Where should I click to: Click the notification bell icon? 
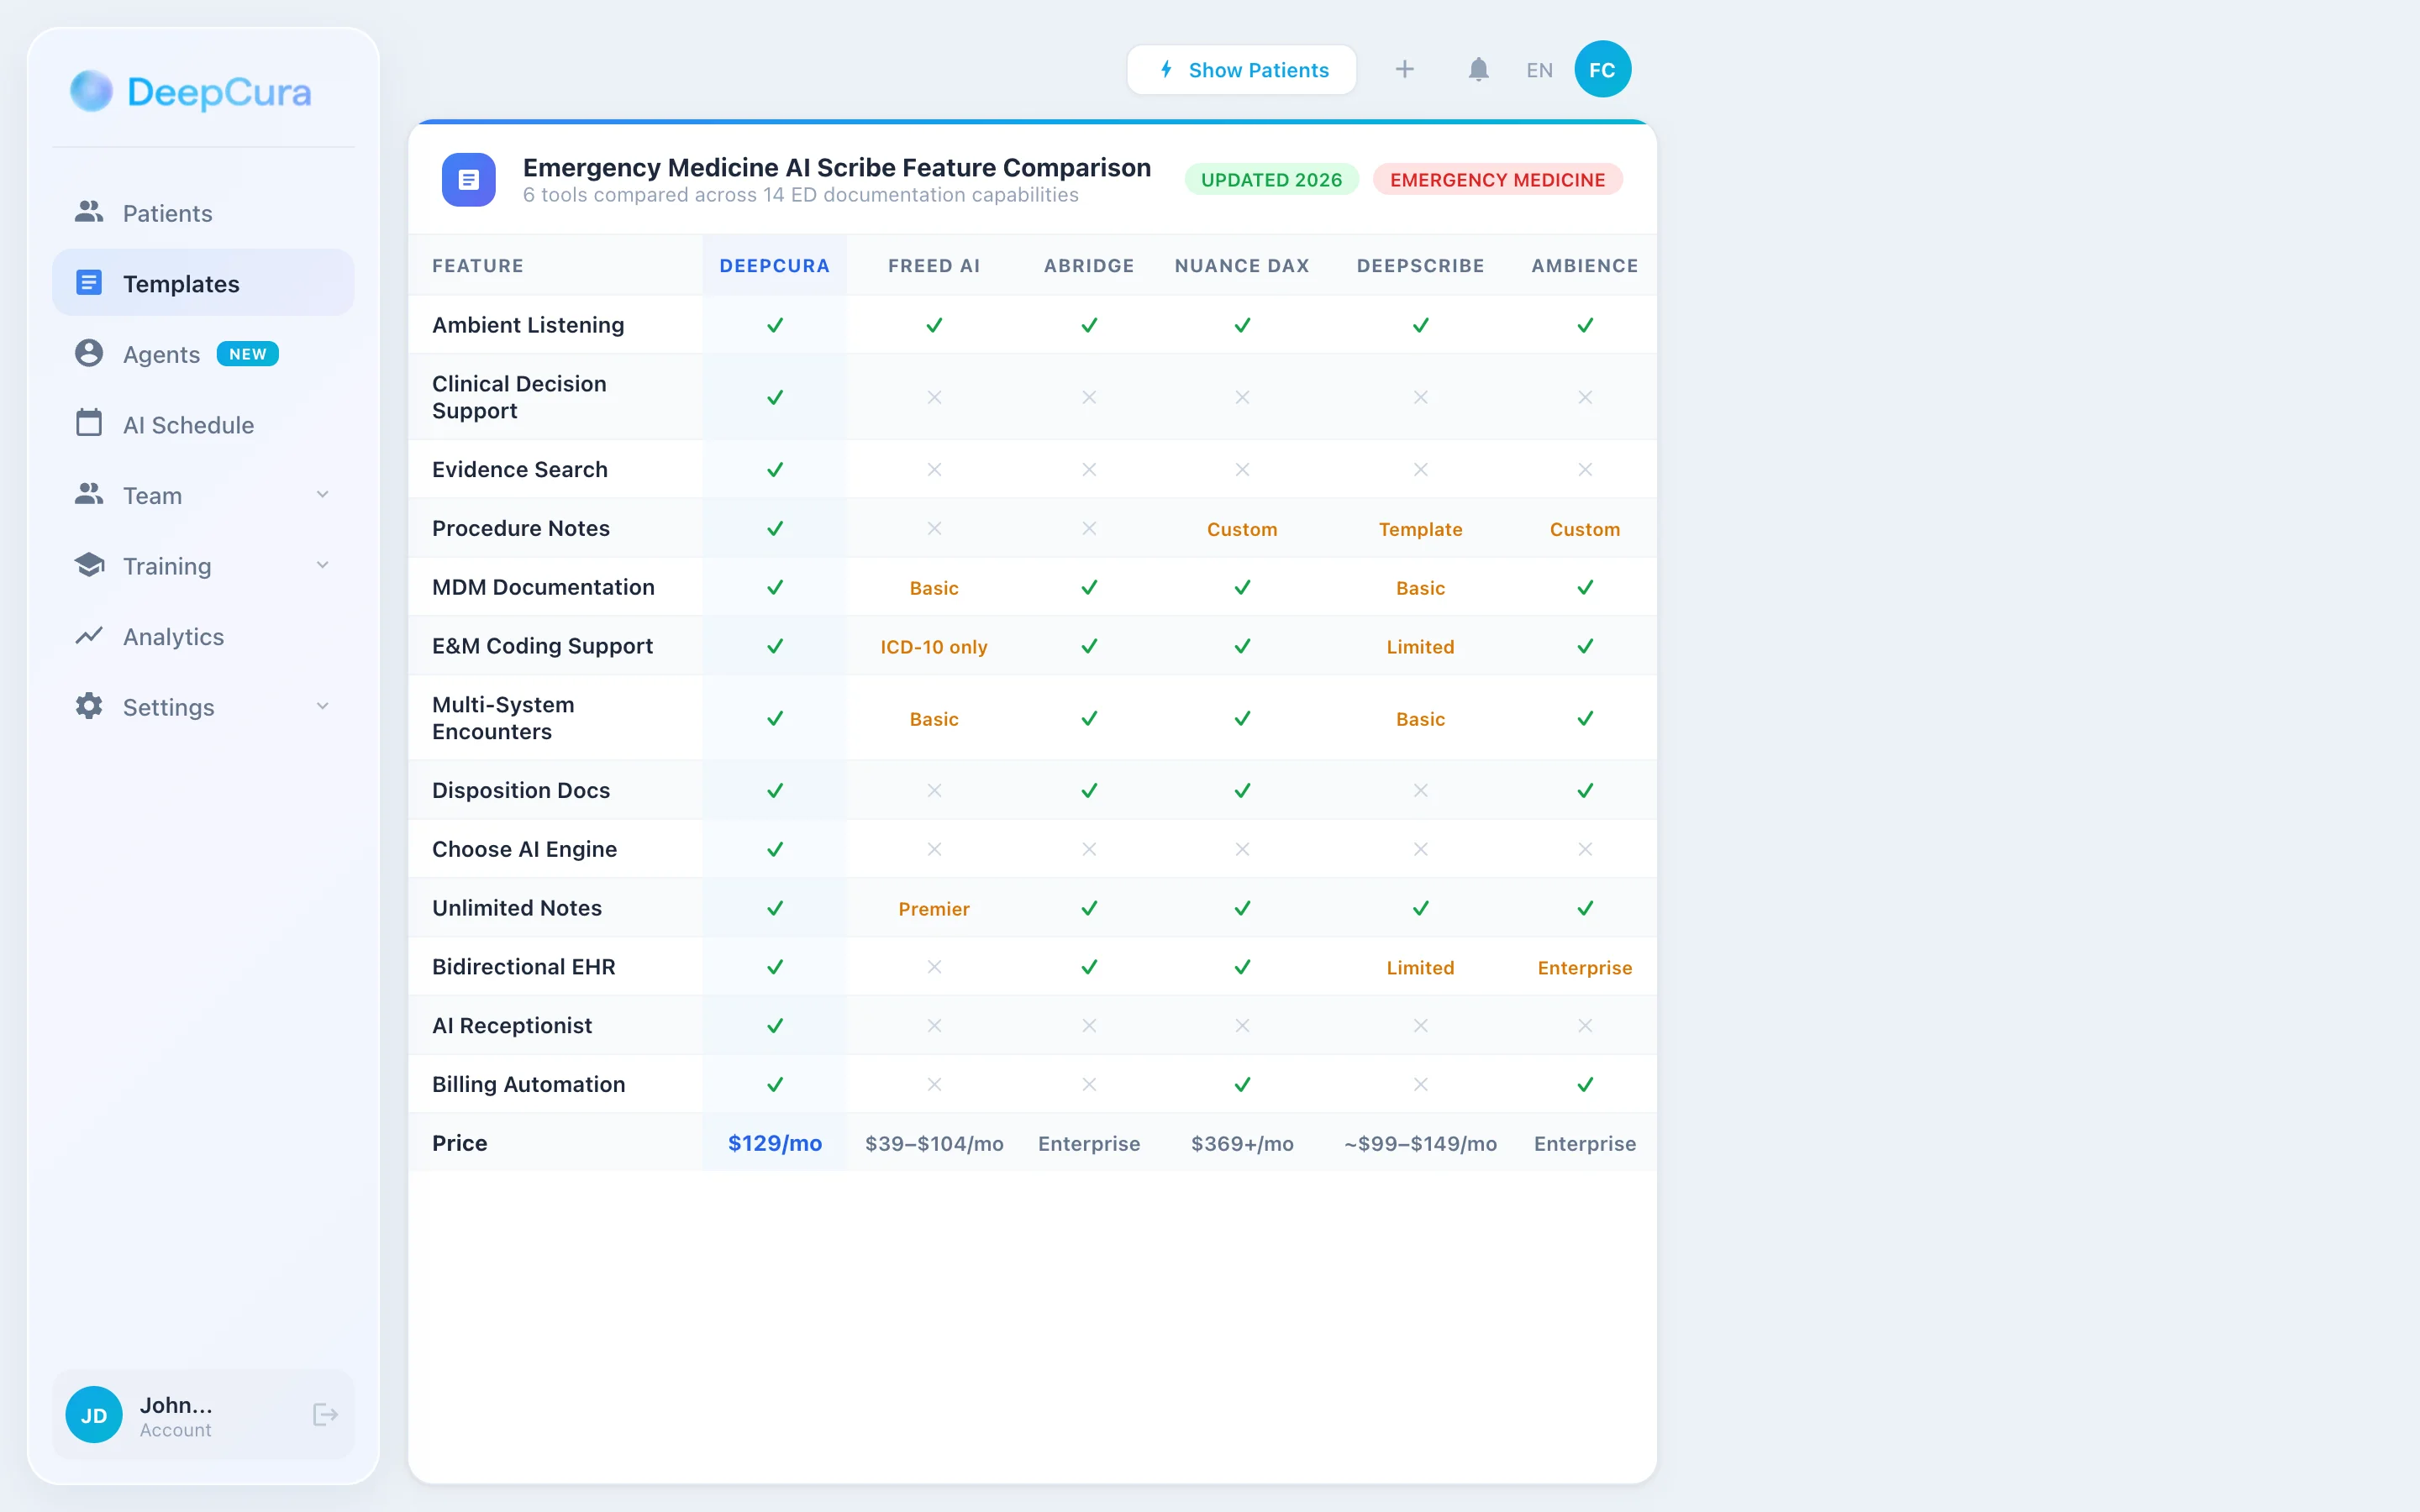coord(1478,69)
